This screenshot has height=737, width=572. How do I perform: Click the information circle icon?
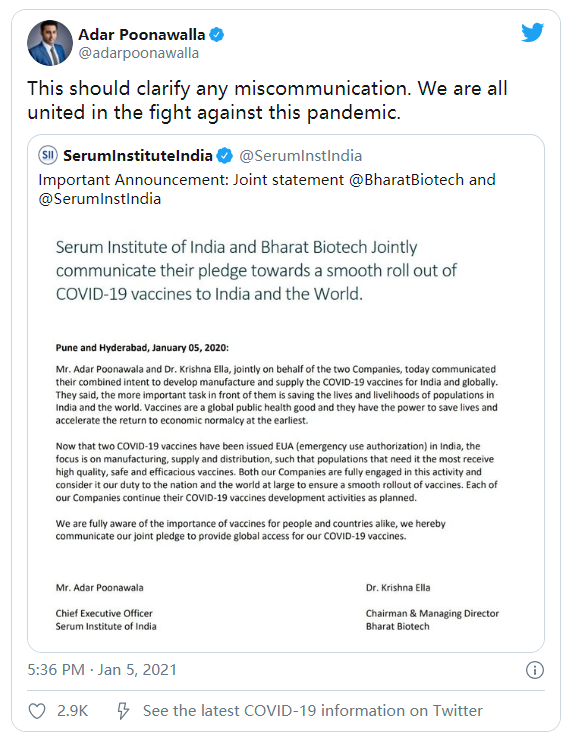(534, 670)
